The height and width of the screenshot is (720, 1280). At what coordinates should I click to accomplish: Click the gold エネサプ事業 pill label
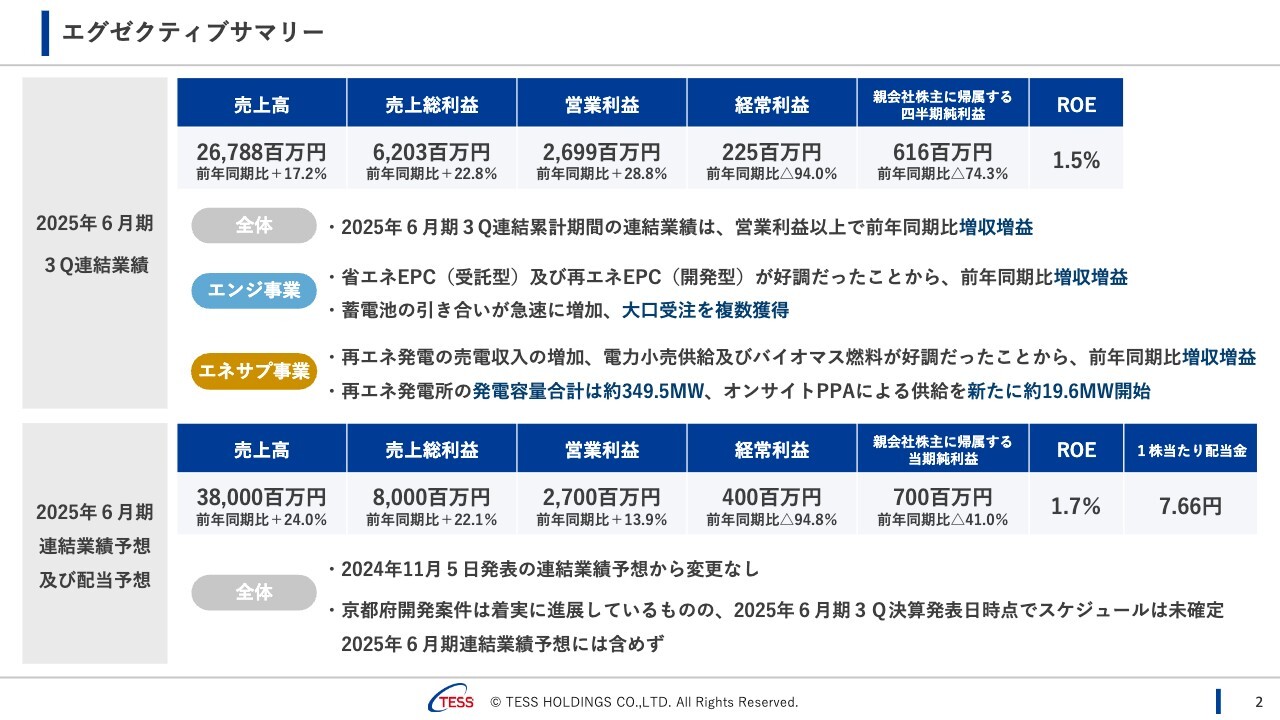[x=254, y=372]
